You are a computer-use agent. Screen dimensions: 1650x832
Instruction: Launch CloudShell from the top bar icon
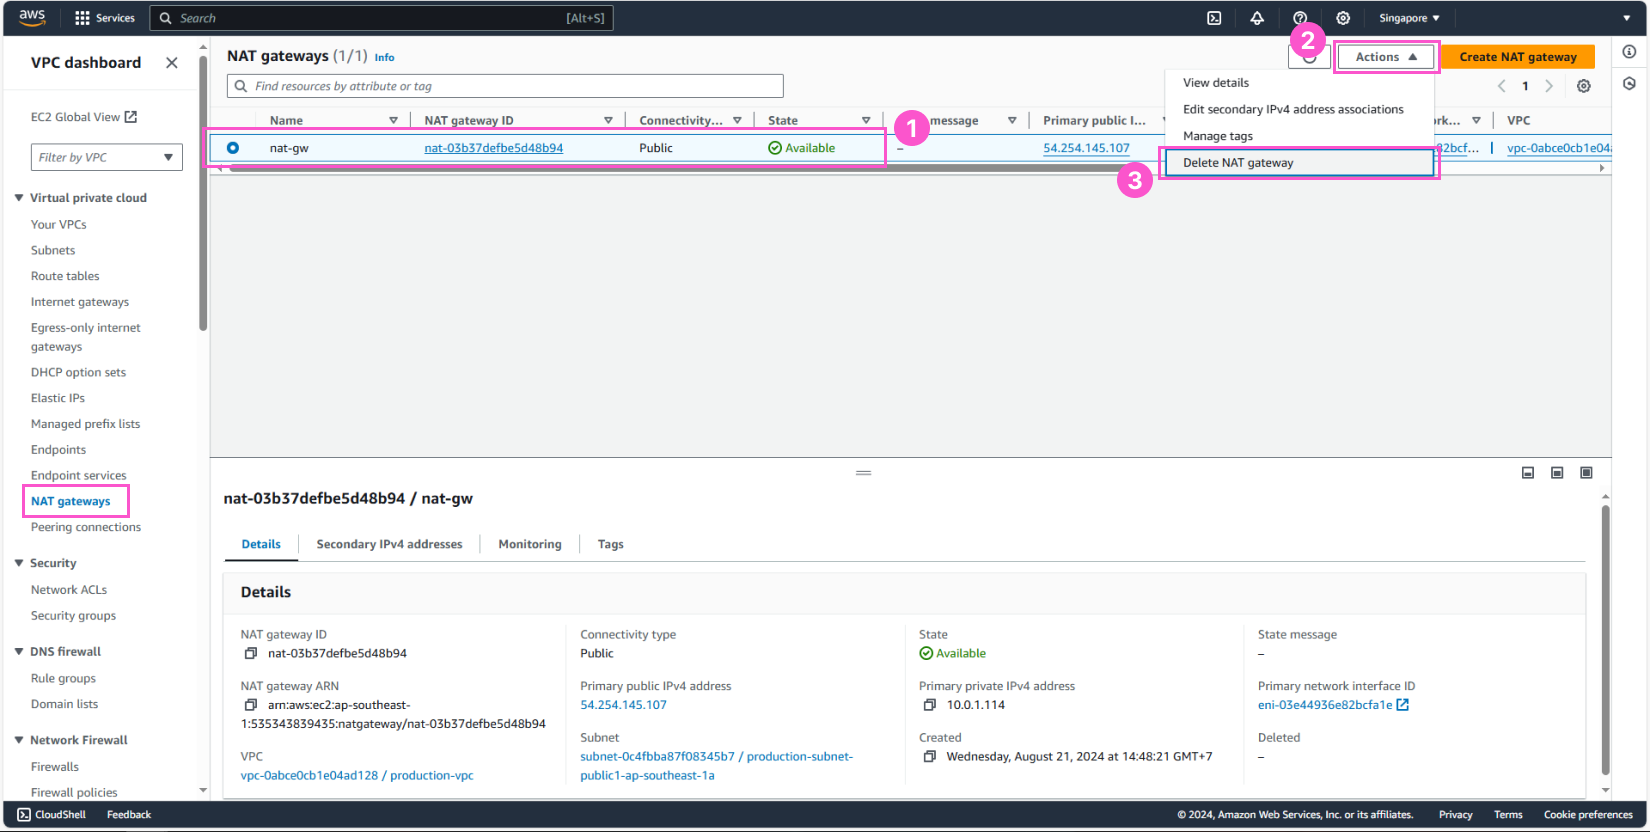(1214, 18)
